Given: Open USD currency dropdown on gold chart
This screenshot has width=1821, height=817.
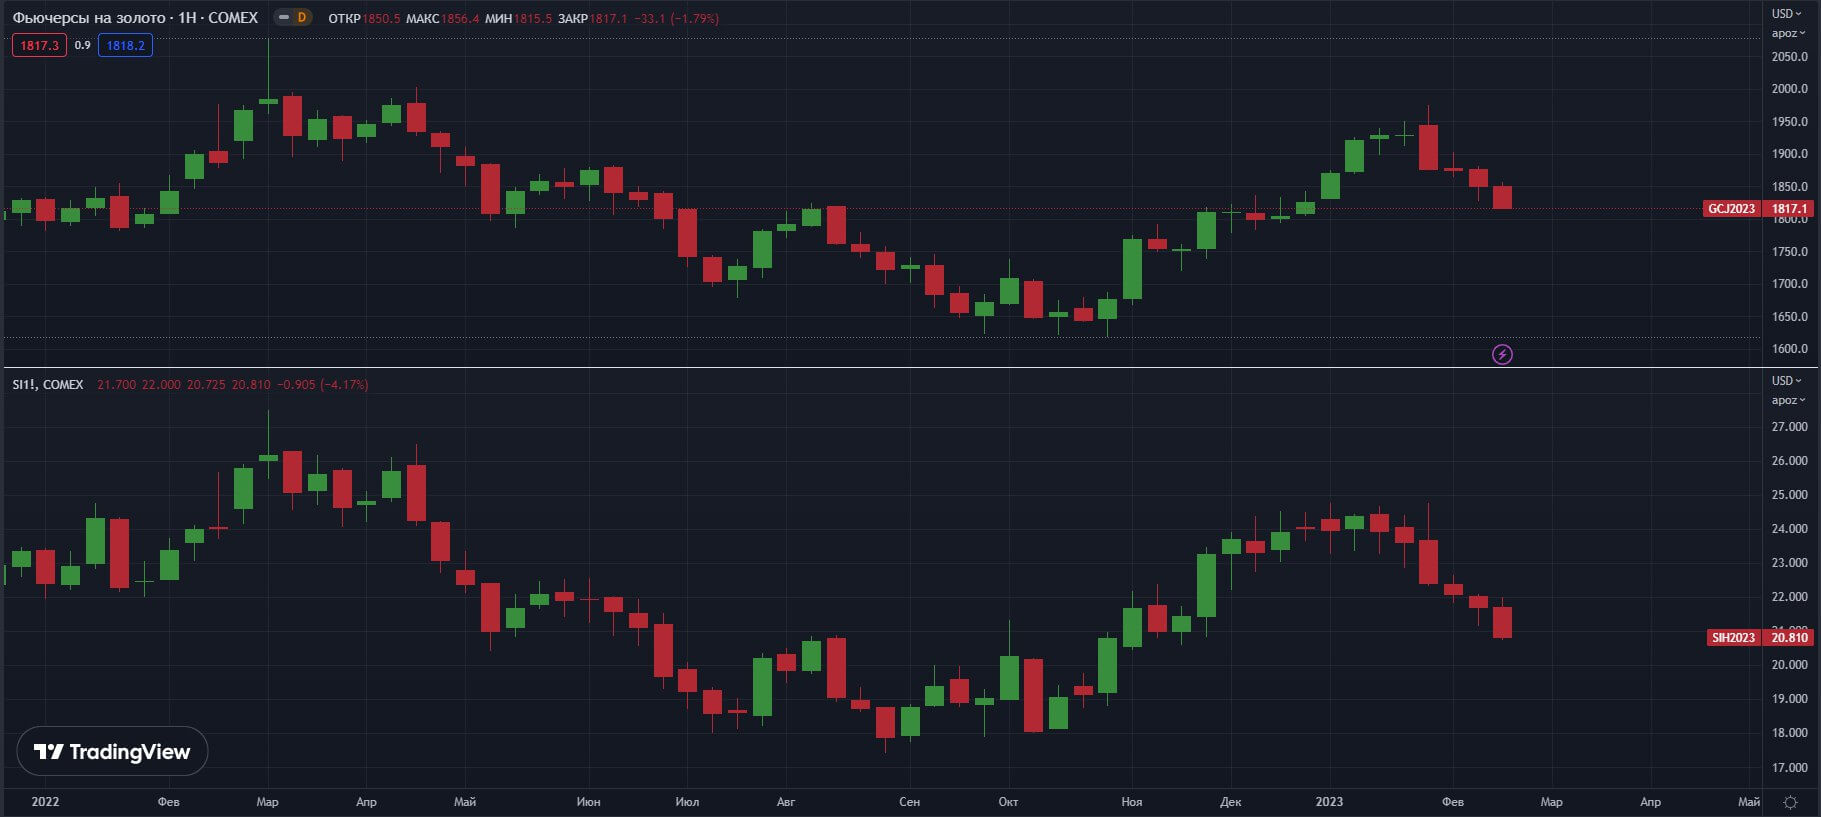Looking at the screenshot, I should pos(1786,13).
